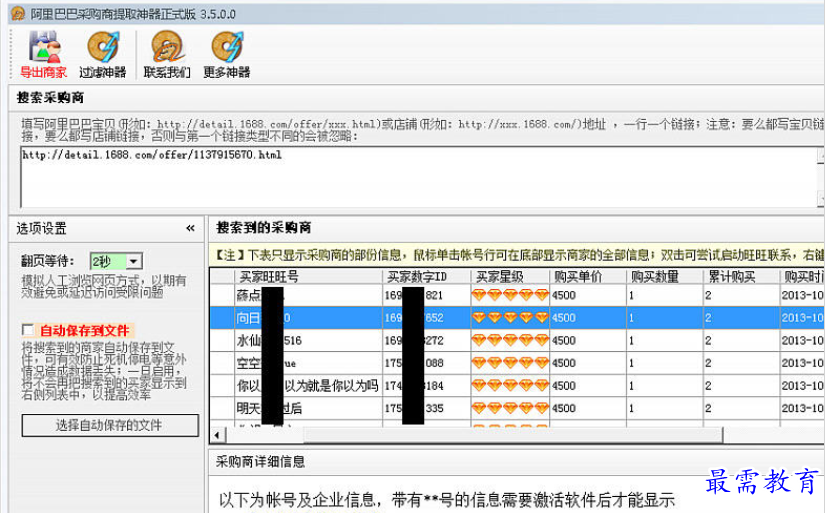Click the ID cell ending in 821
This screenshot has width=827, height=513.
tap(426, 295)
